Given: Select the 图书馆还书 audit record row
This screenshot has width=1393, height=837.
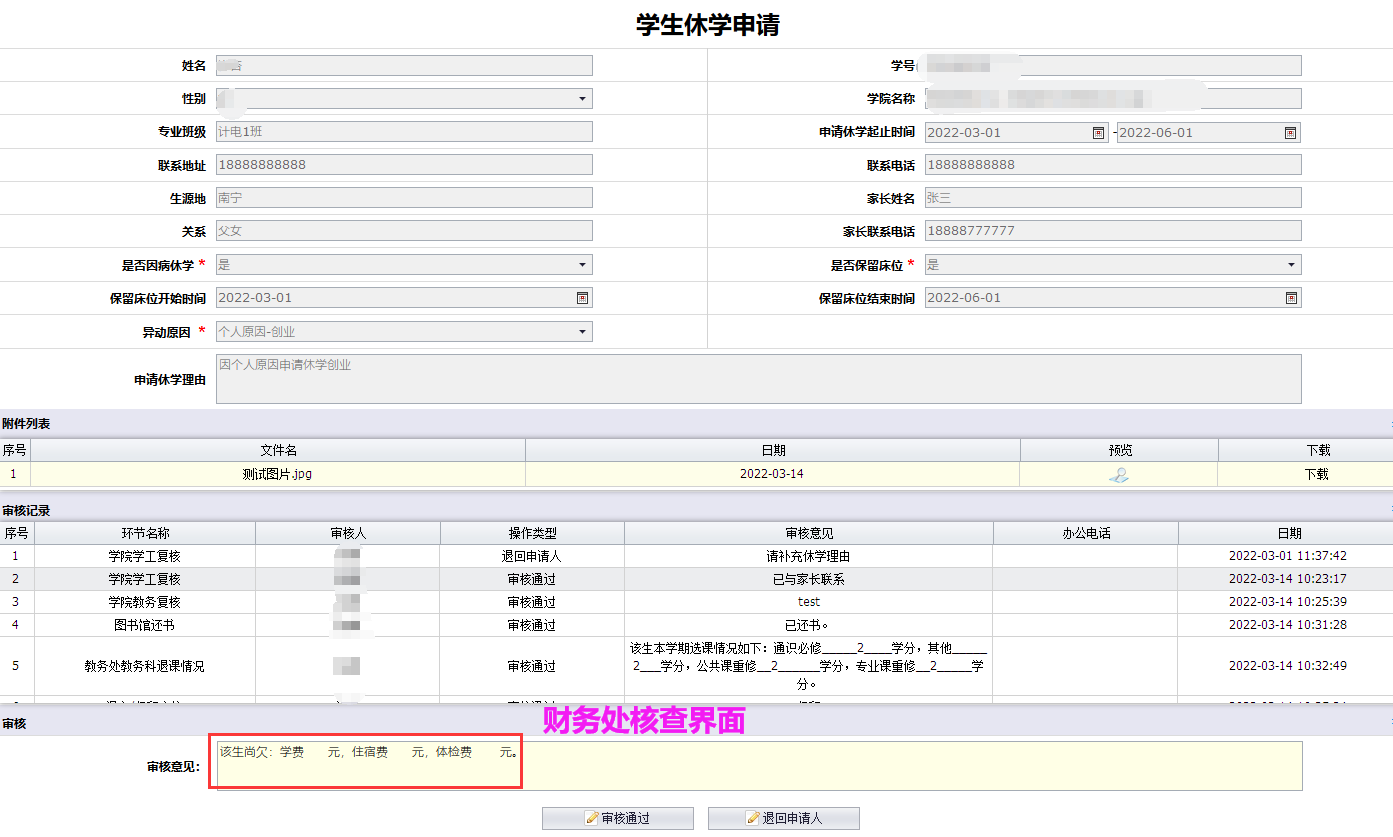Looking at the screenshot, I should click(145, 625).
